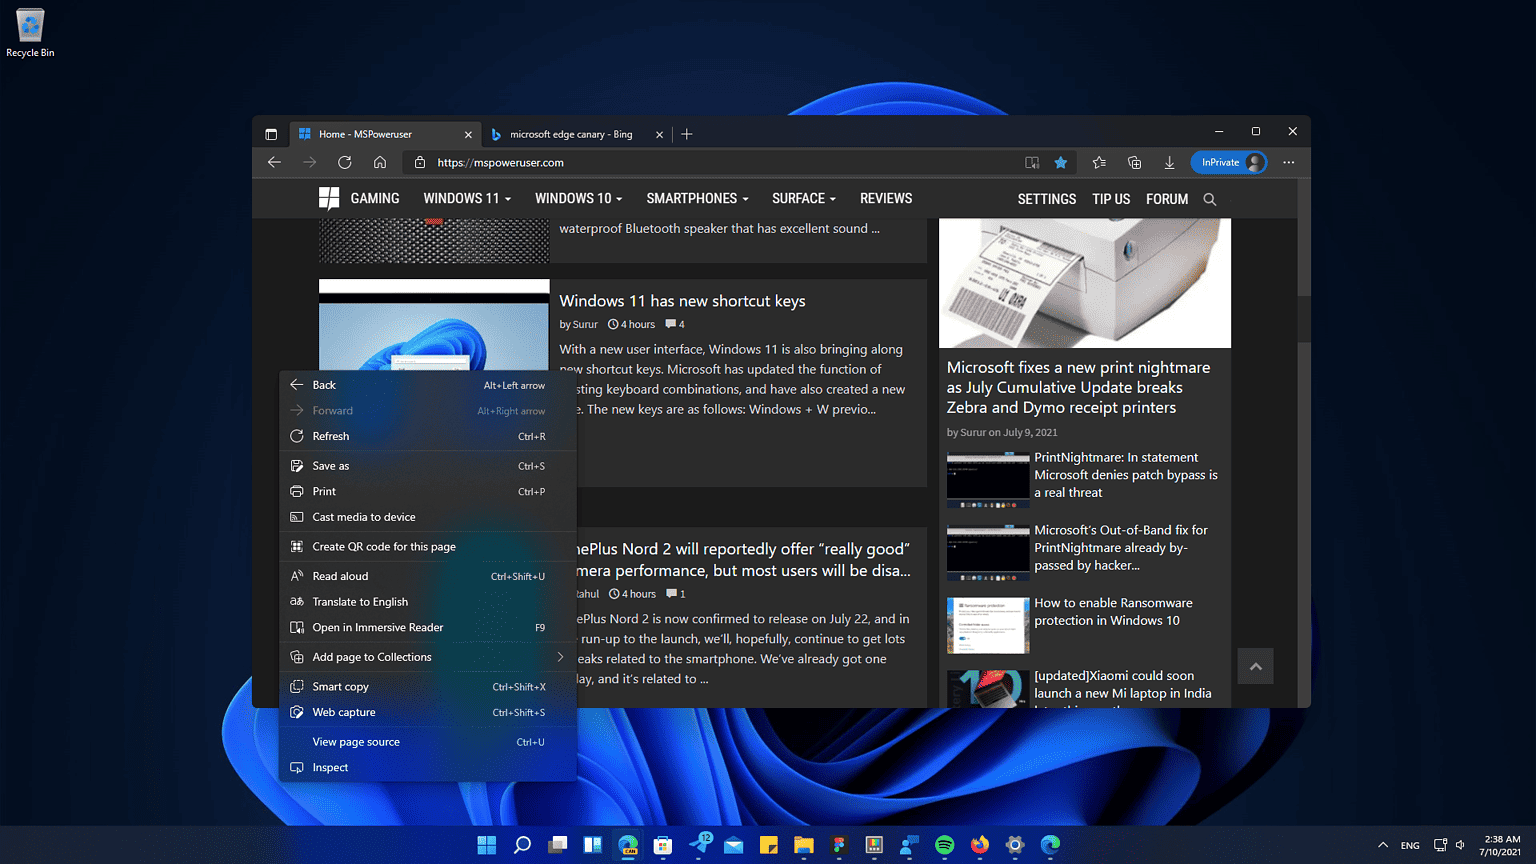Open taskbar Search magnifier icon

(522, 845)
